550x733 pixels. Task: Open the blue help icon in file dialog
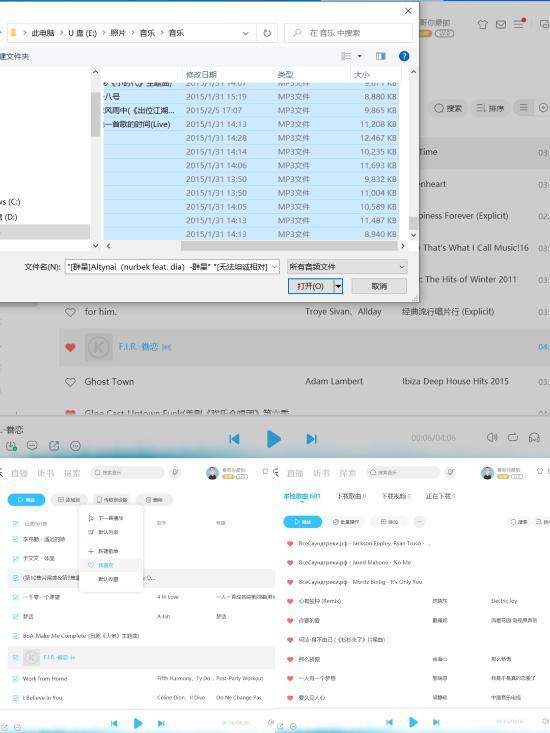(404, 56)
